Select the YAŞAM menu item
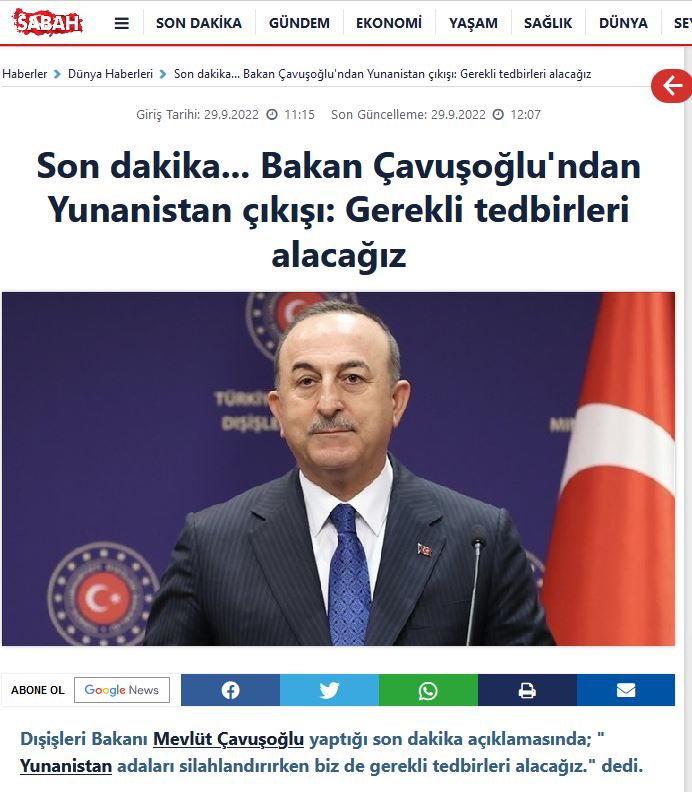 (473, 23)
